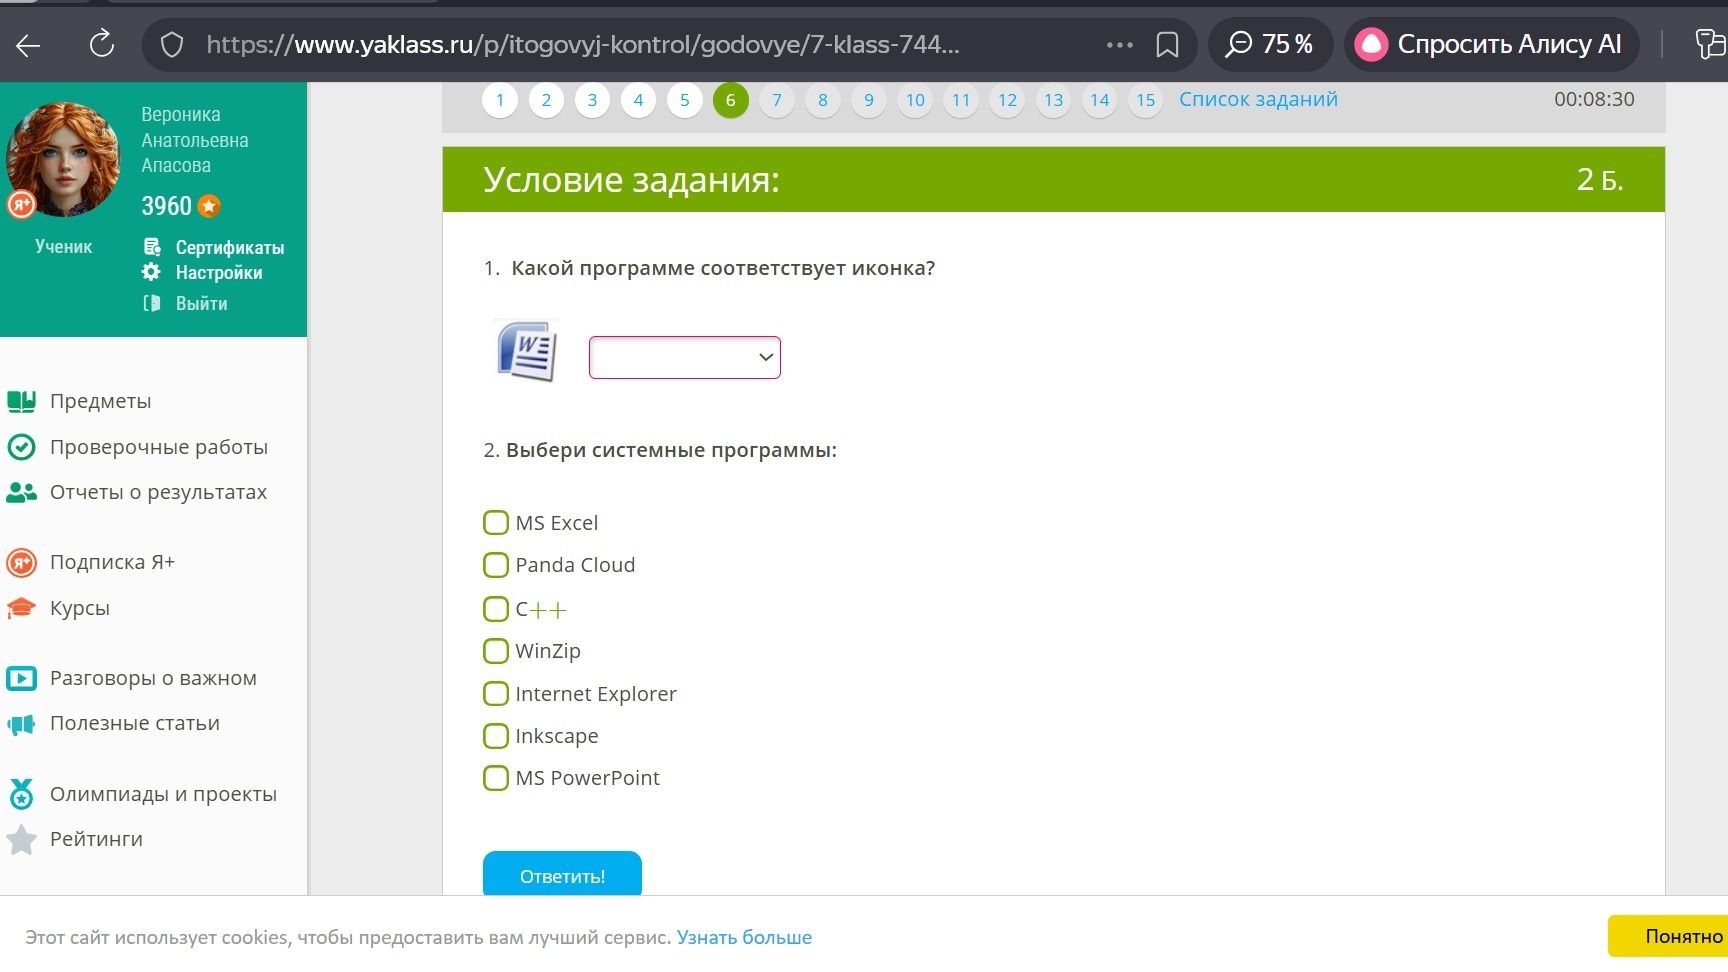Tick the WinZip option
The image size is (1728, 972).
point(496,651)
